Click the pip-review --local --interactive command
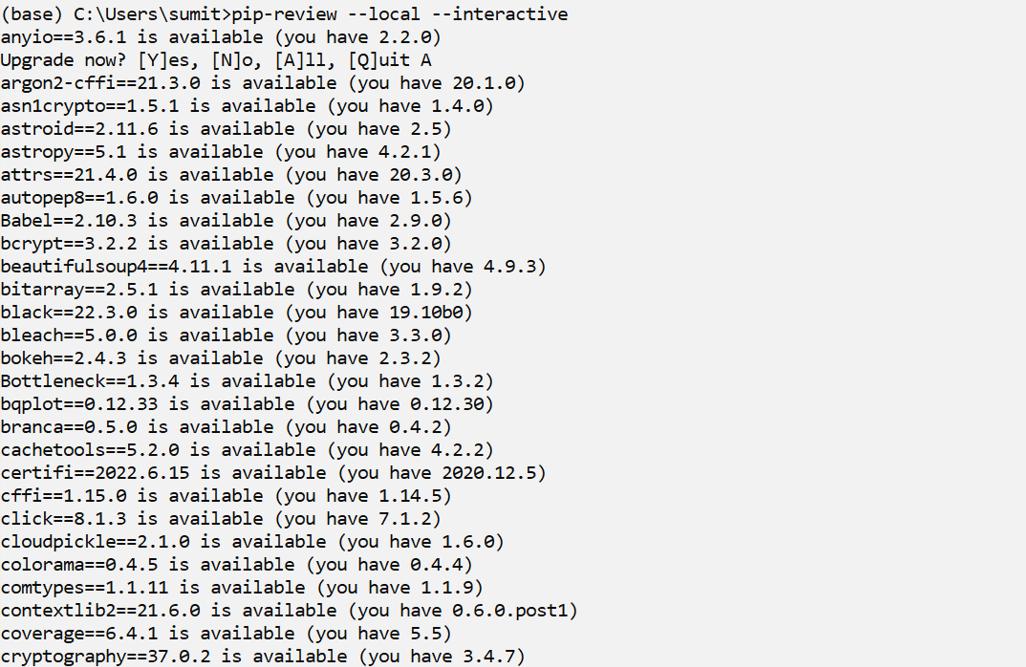1026x667 pixels. point(400,14)
